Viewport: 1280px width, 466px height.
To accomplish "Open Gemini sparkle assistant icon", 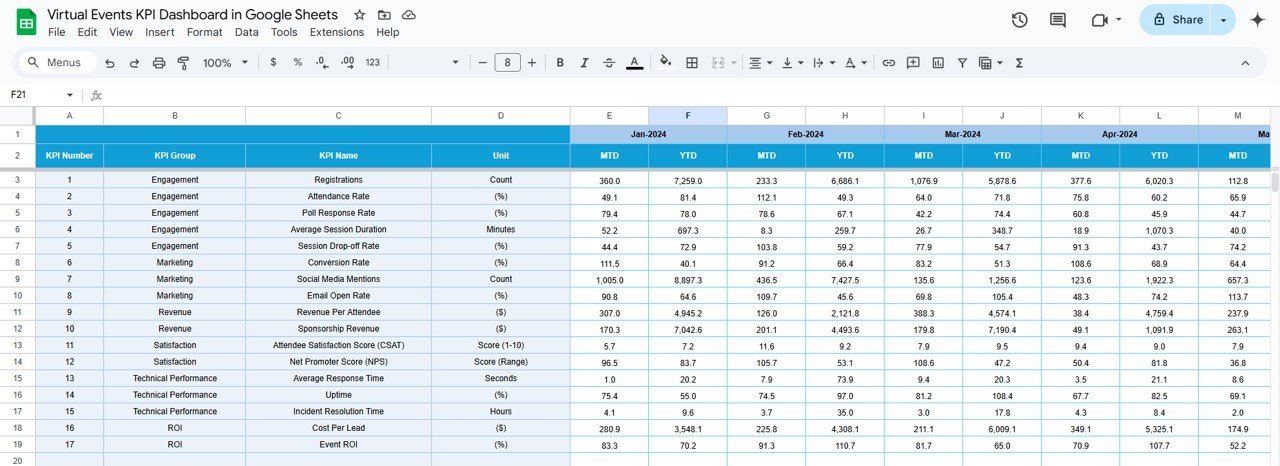I will point(1258,20).
